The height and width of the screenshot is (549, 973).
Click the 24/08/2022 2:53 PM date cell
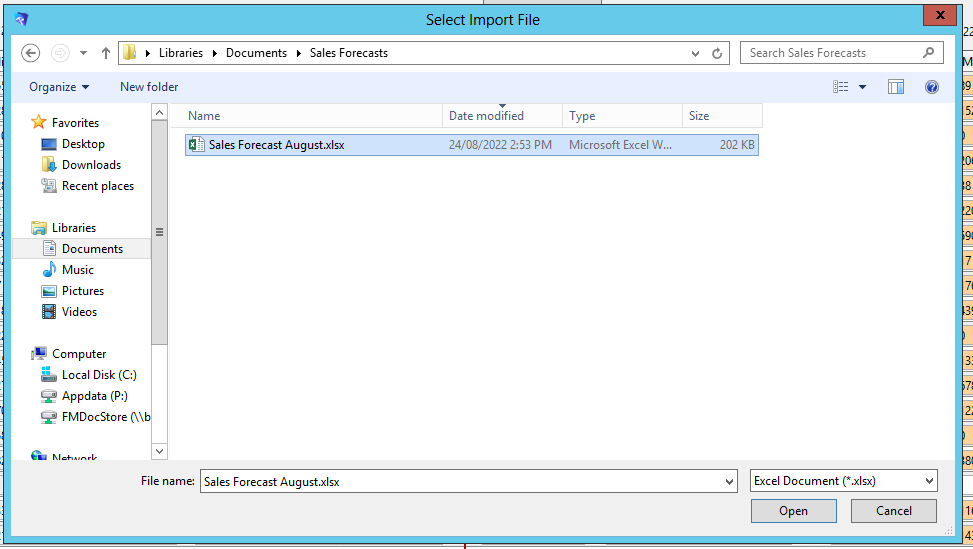(500, 145)
